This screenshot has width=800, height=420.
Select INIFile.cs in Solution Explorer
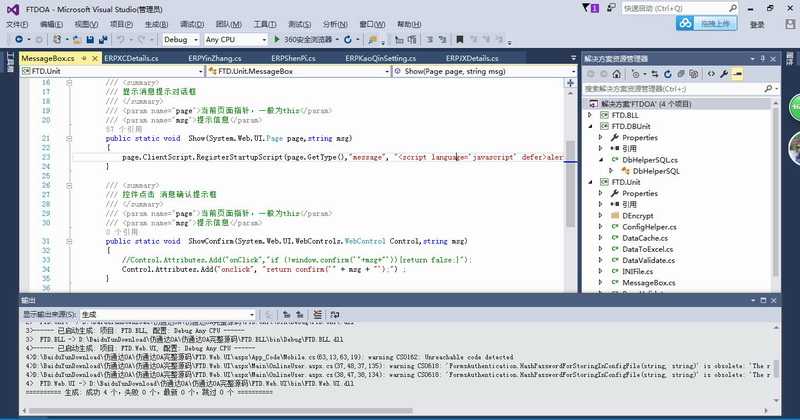click(637, 271)
